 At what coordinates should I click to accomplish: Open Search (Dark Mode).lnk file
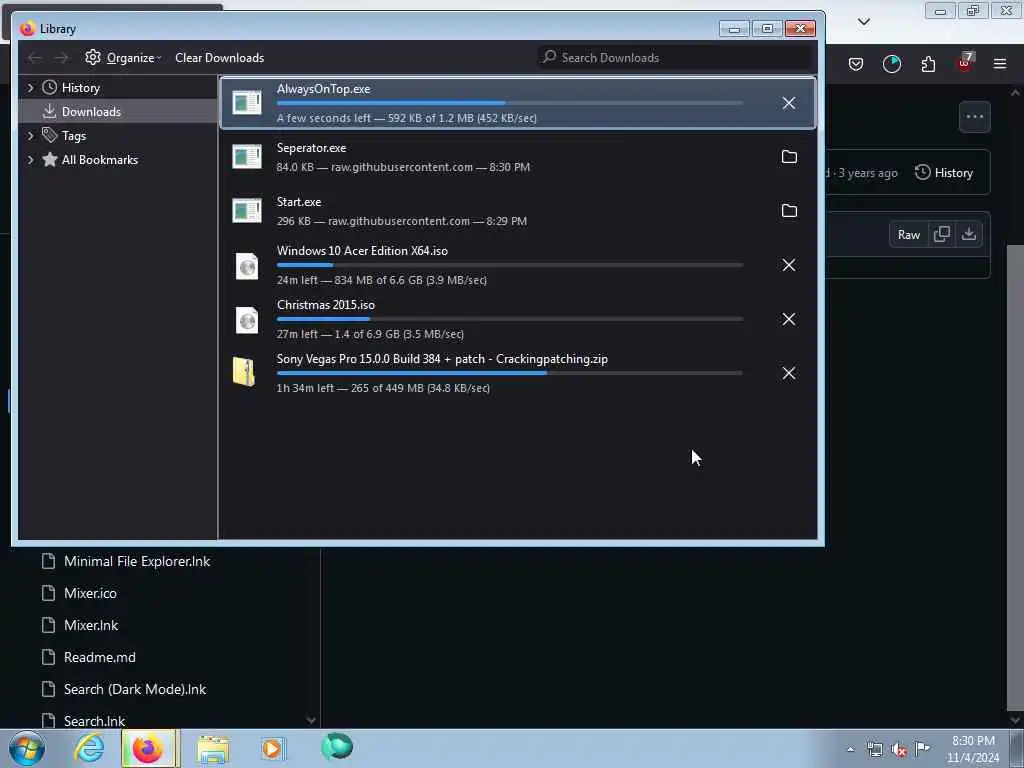[x=135, y=689]
